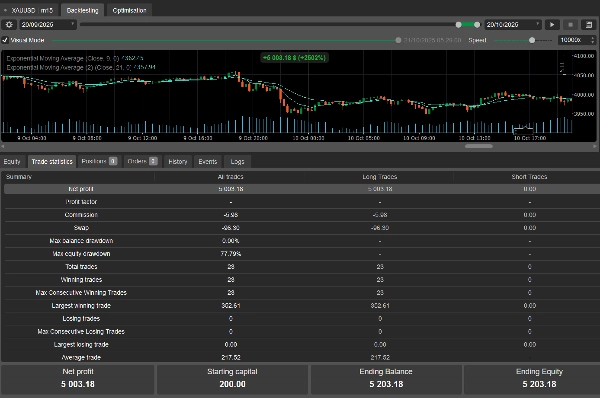This screenshot has height=398, width=600.
Task: Select the Total trades row label
Action: pos(81,267)
